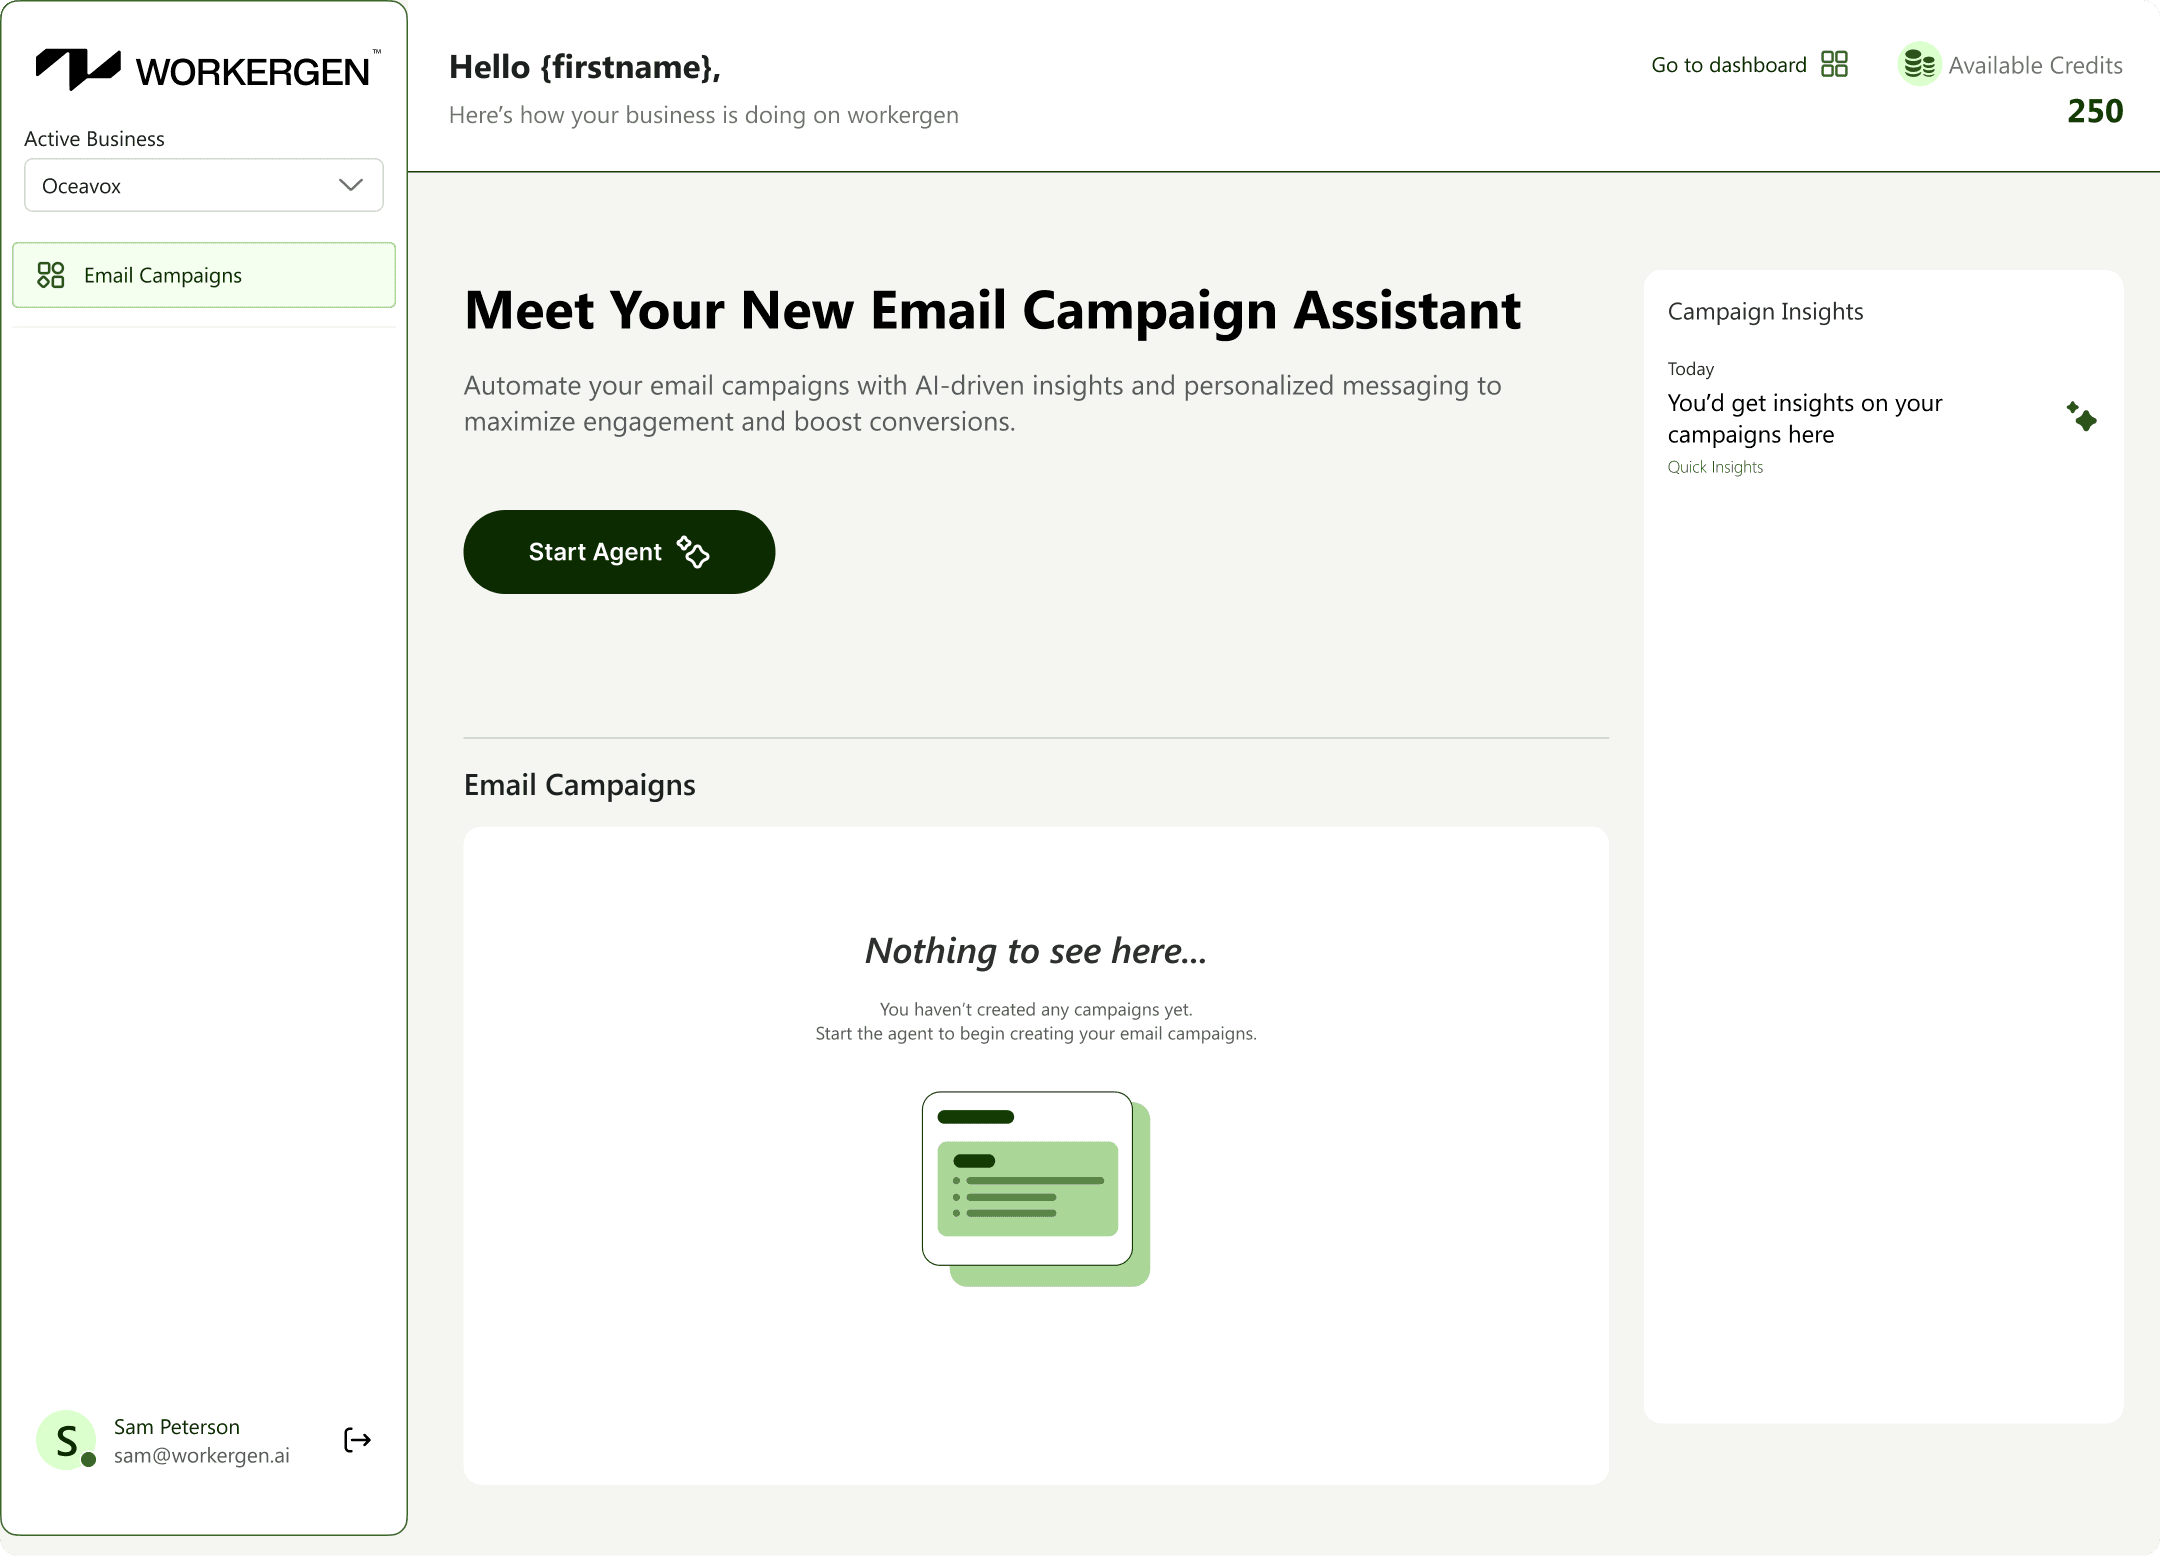Image resolution: width=2160 pixels, height=1556 pixels.
Task: Click the Campaign Insights heading
Action: coord(1765,312)
